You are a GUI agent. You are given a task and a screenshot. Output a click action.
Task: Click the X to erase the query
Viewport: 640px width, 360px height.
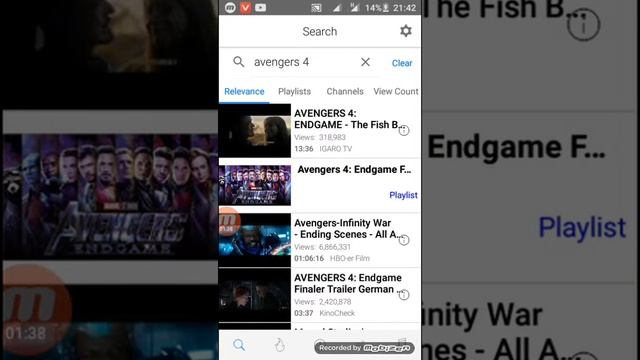click(x=365, y=62)
